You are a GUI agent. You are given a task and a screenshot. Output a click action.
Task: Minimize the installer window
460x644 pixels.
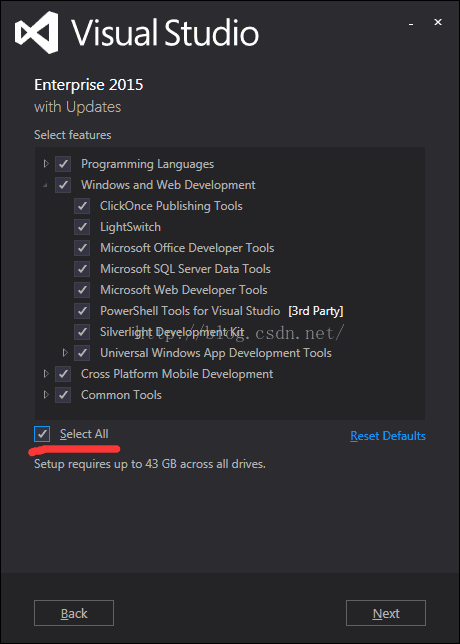pyautogui.click(x=411, y=25)
